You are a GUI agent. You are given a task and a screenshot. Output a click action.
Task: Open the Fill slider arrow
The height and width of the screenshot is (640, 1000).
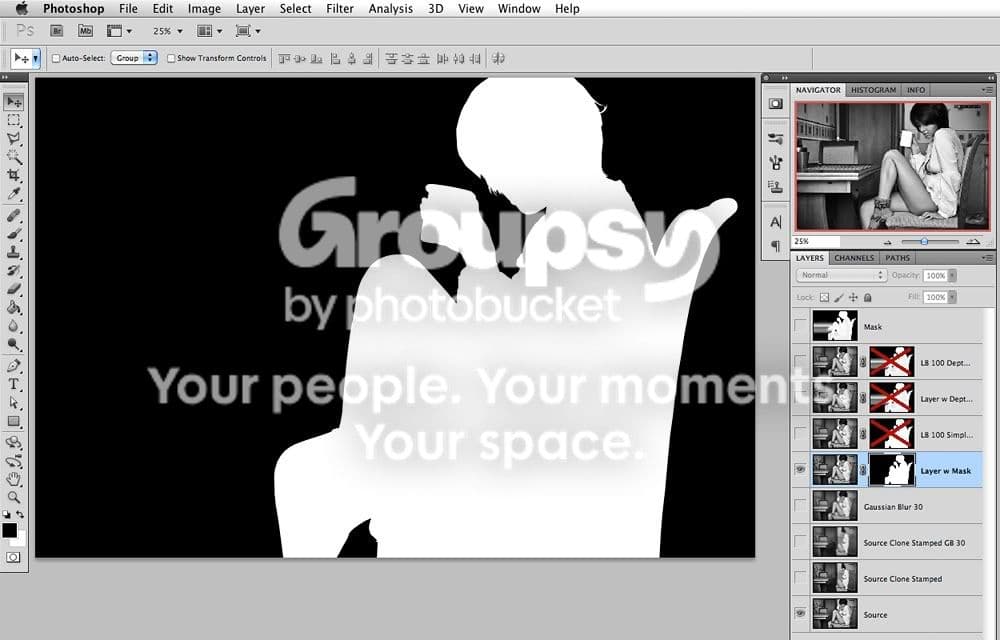point(952,297)
